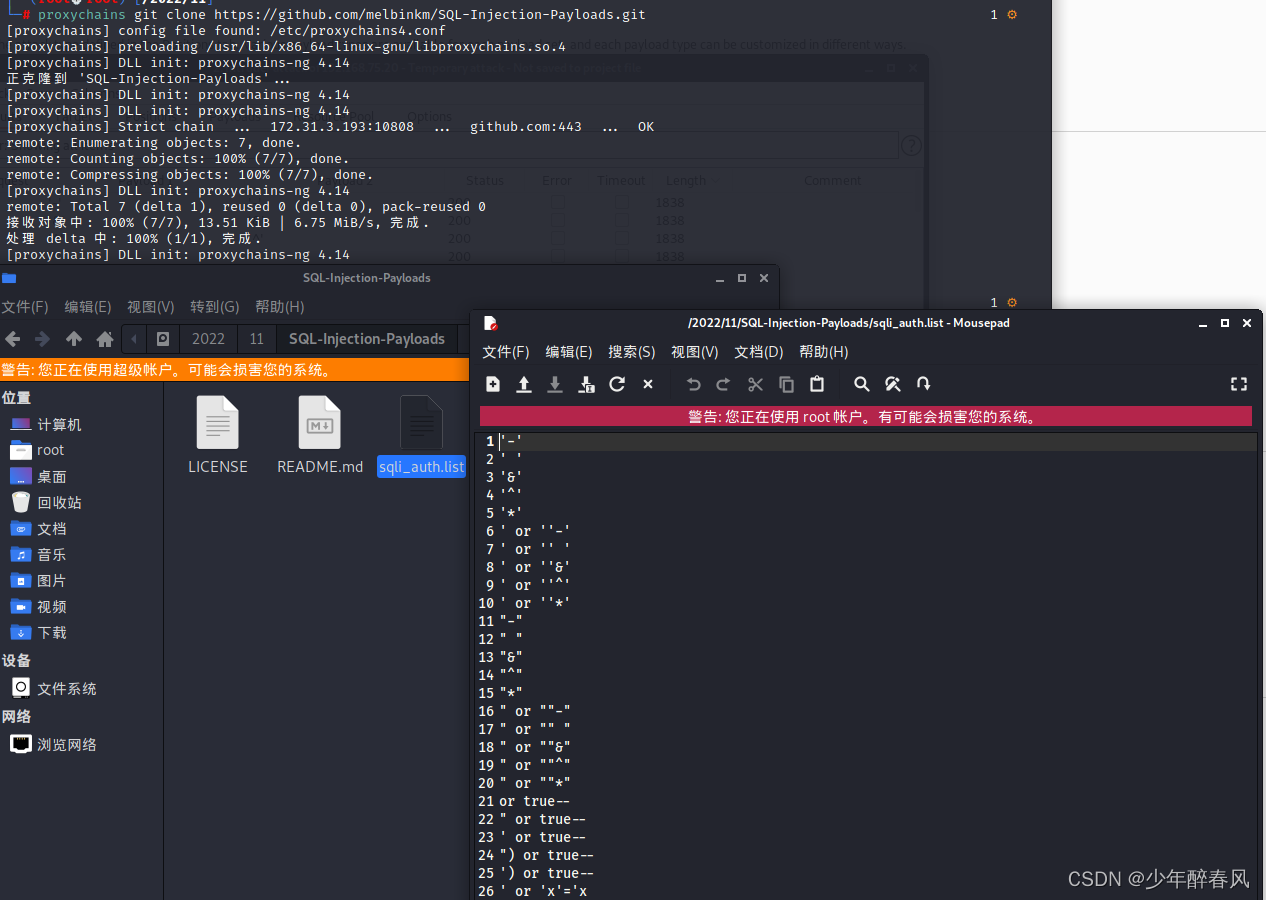1266x900 pixels.
Task: Click the red root warning bar in Mousepad
Action: [866, 417]
